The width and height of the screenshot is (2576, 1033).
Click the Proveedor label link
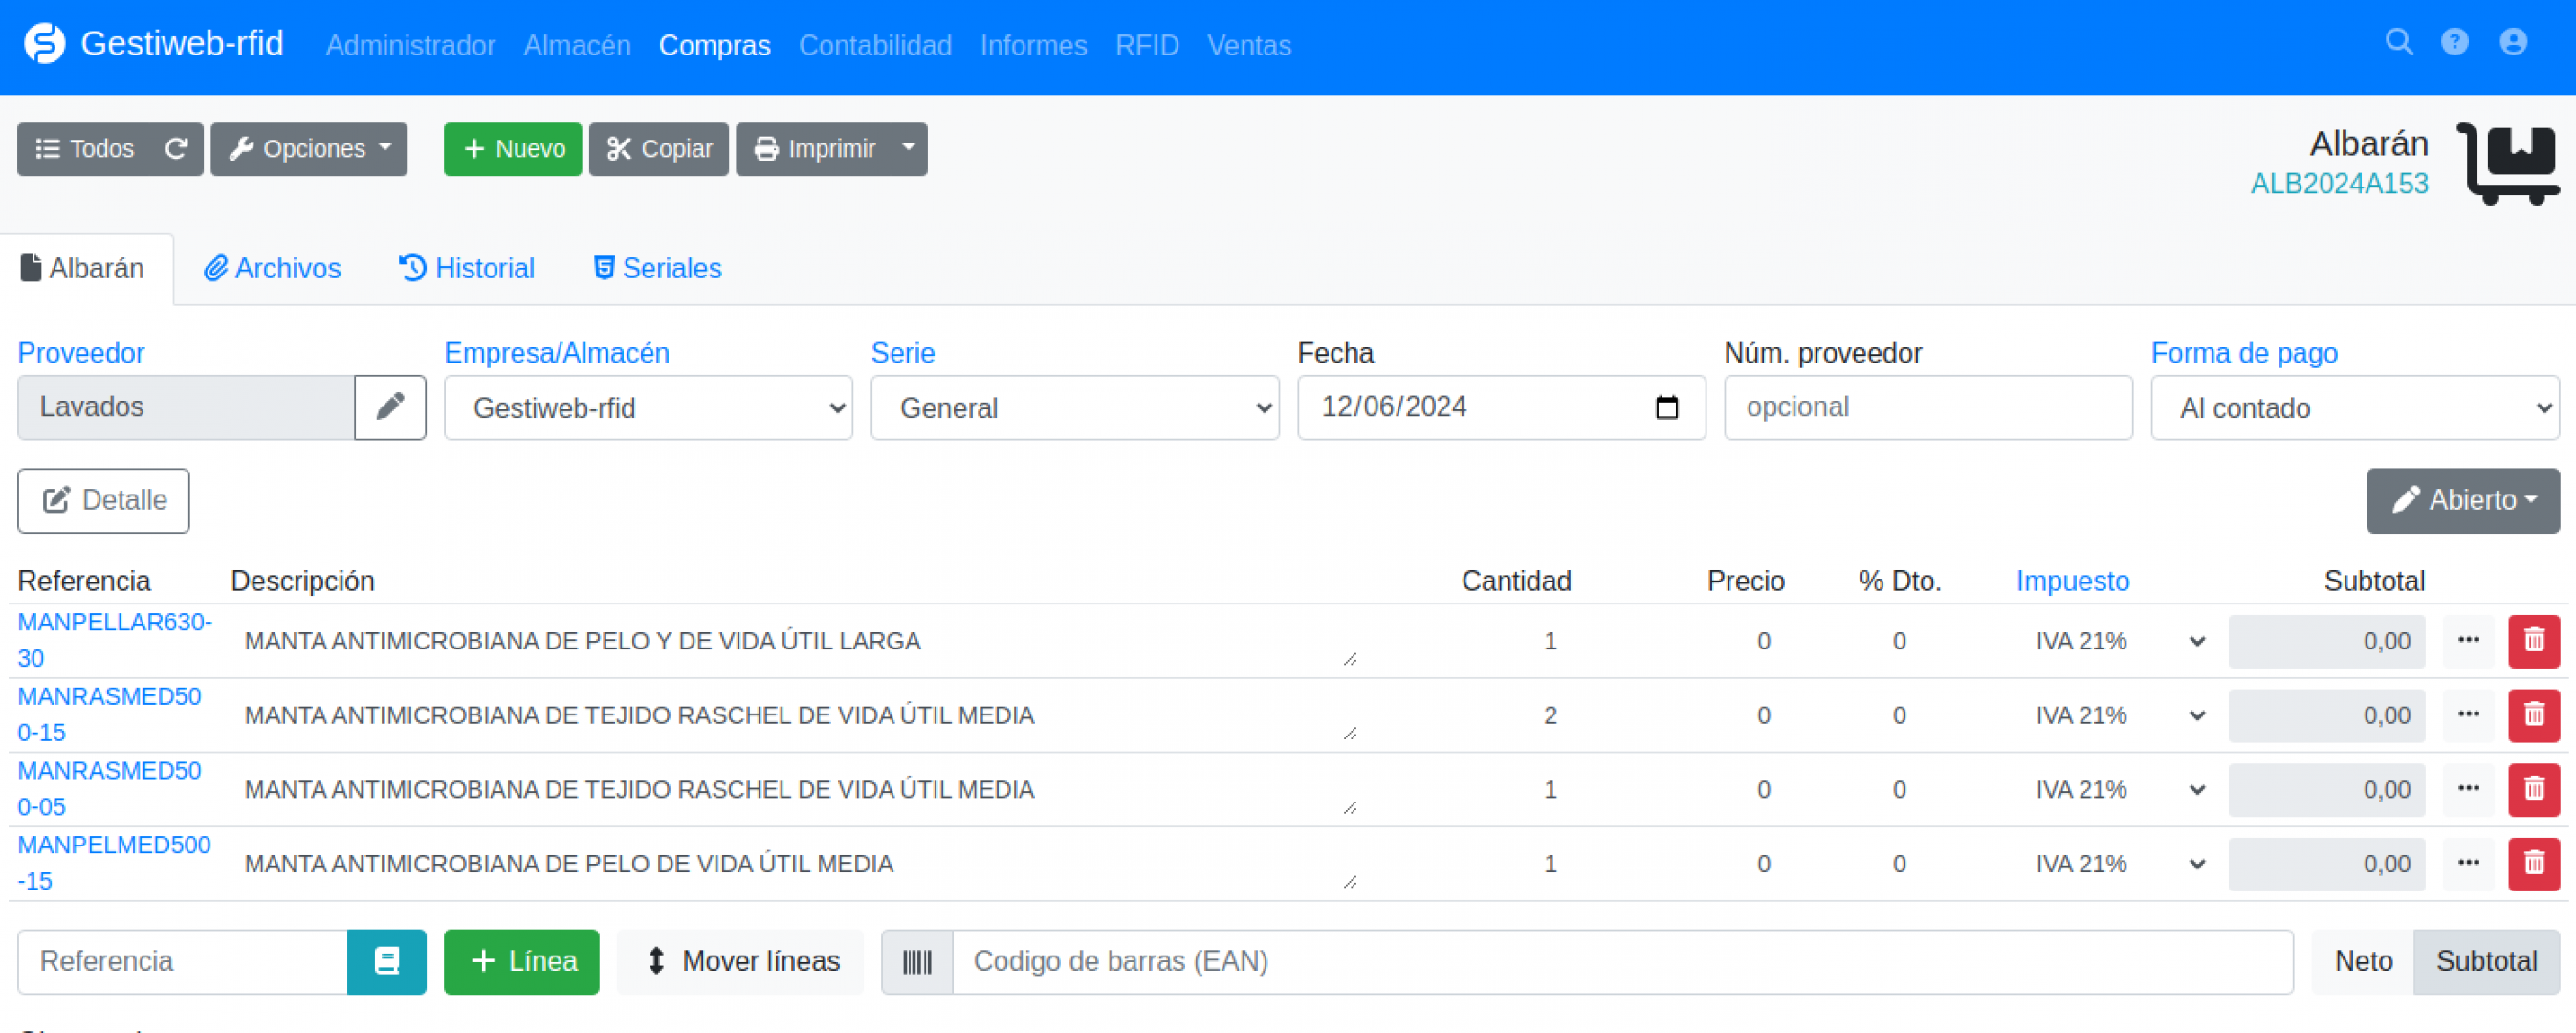(81, 353)
